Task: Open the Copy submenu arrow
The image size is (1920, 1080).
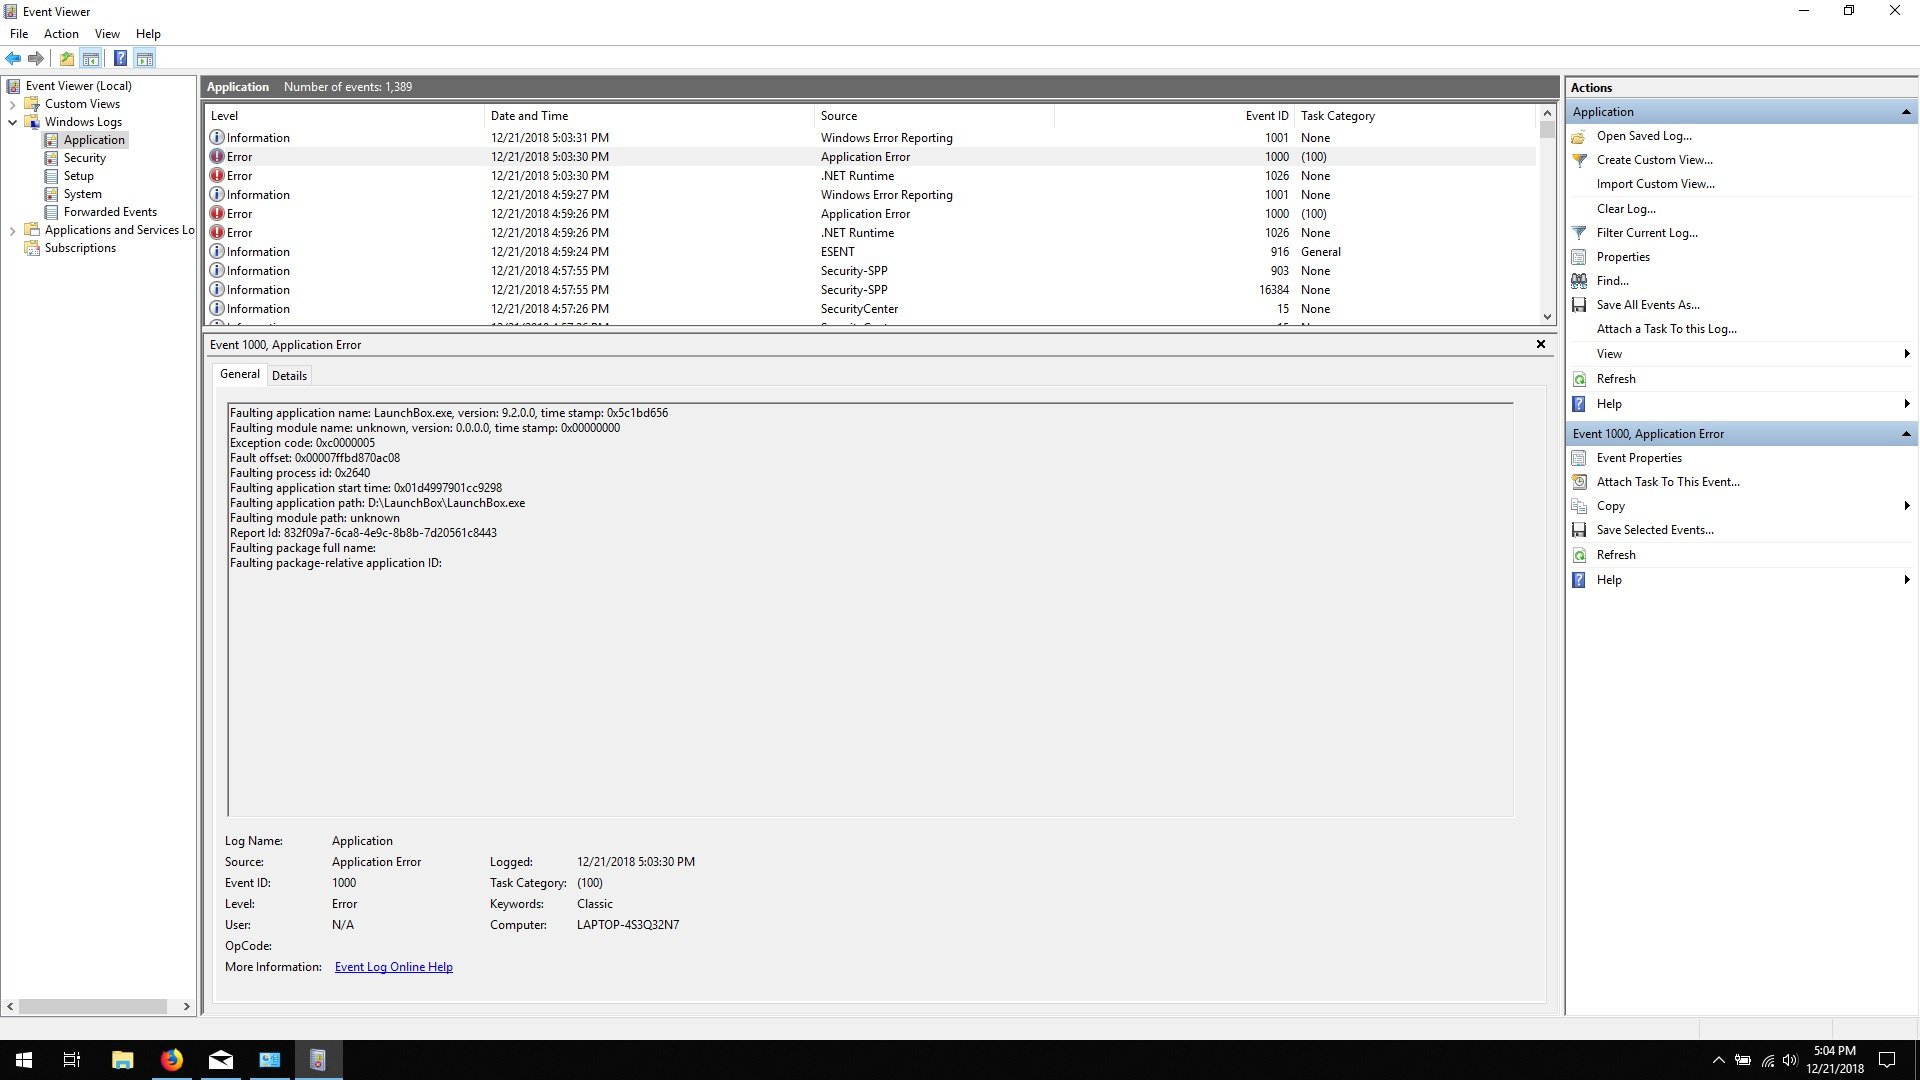Action: pyautogui.click(x=1907, y=506)
